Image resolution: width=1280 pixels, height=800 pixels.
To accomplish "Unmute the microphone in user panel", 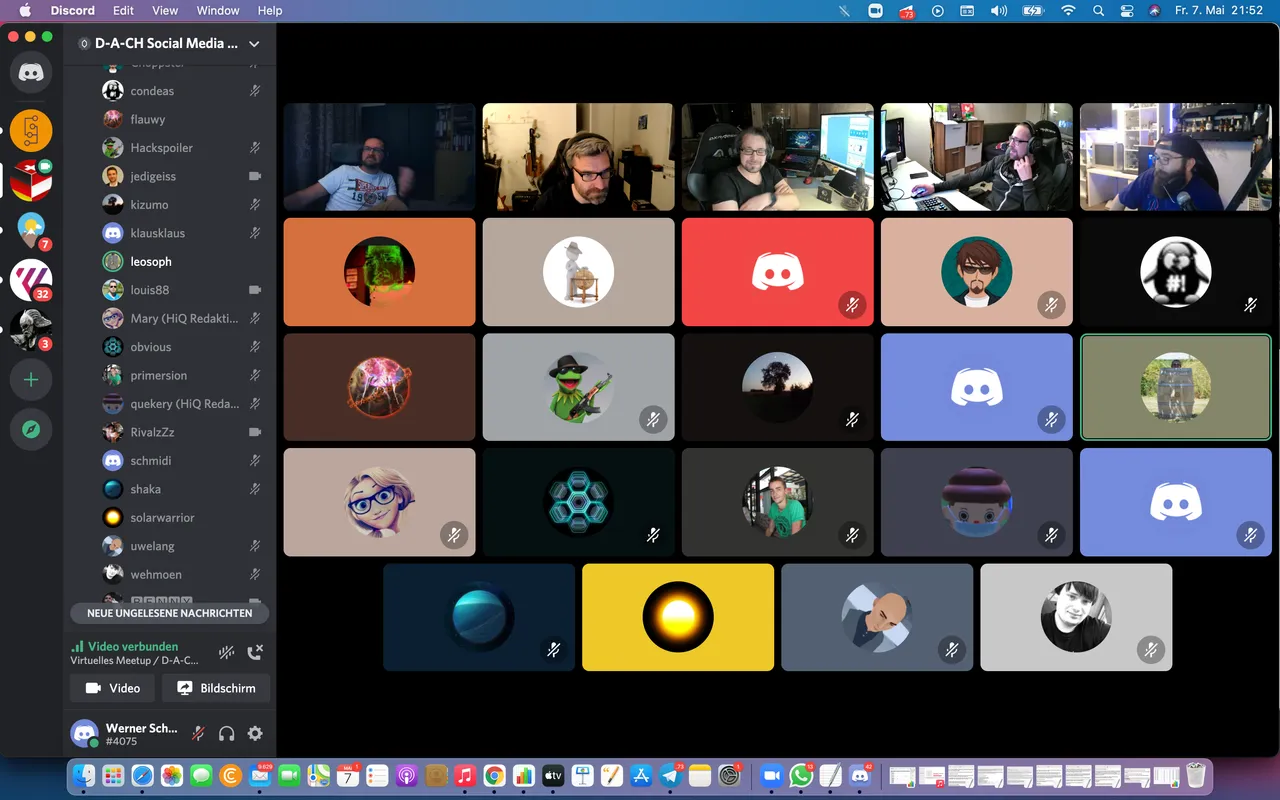I will point(198,733).
